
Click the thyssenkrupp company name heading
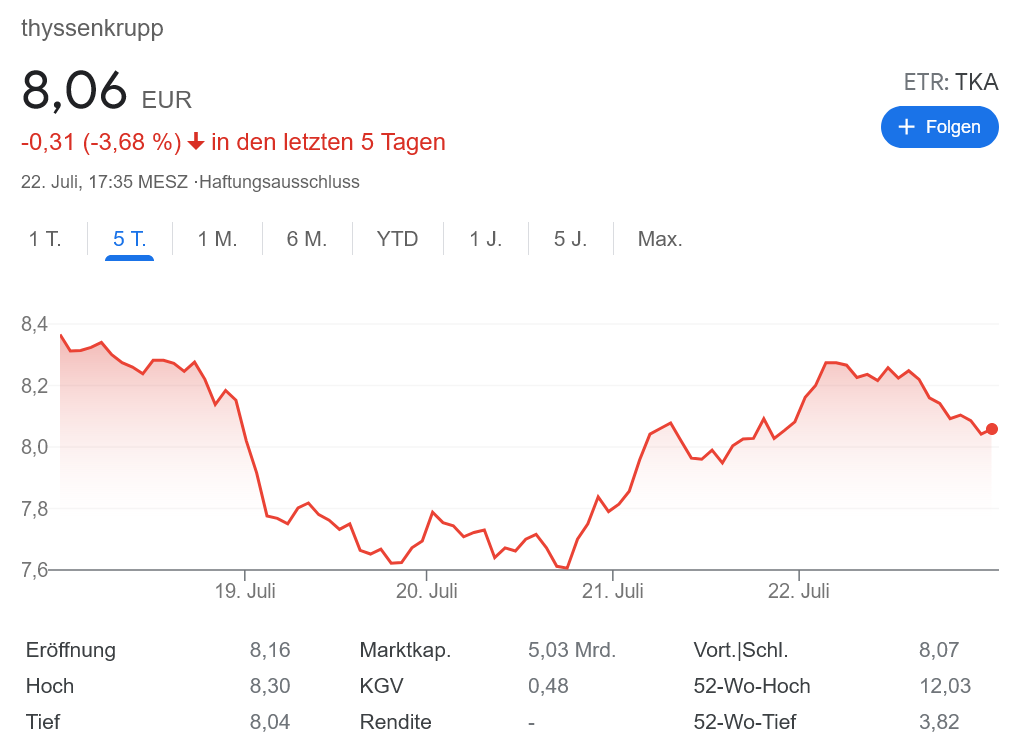coord(92,28)
